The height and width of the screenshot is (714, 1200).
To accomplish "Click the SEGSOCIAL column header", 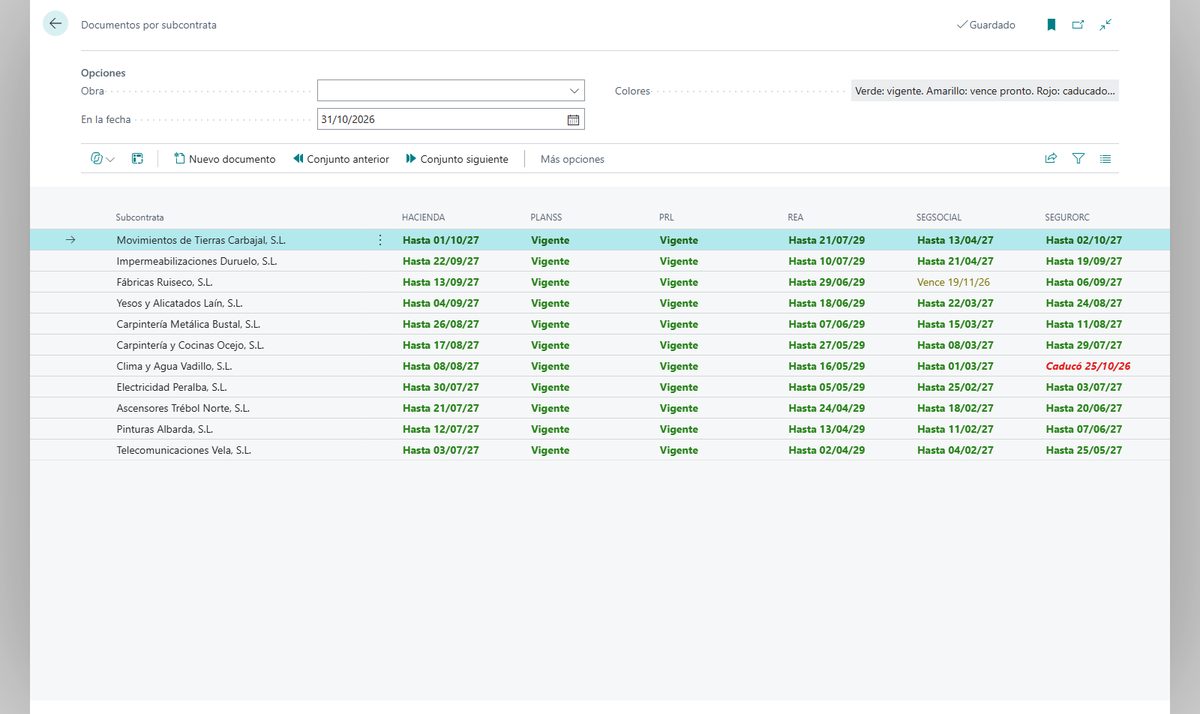I will (939, 217).
